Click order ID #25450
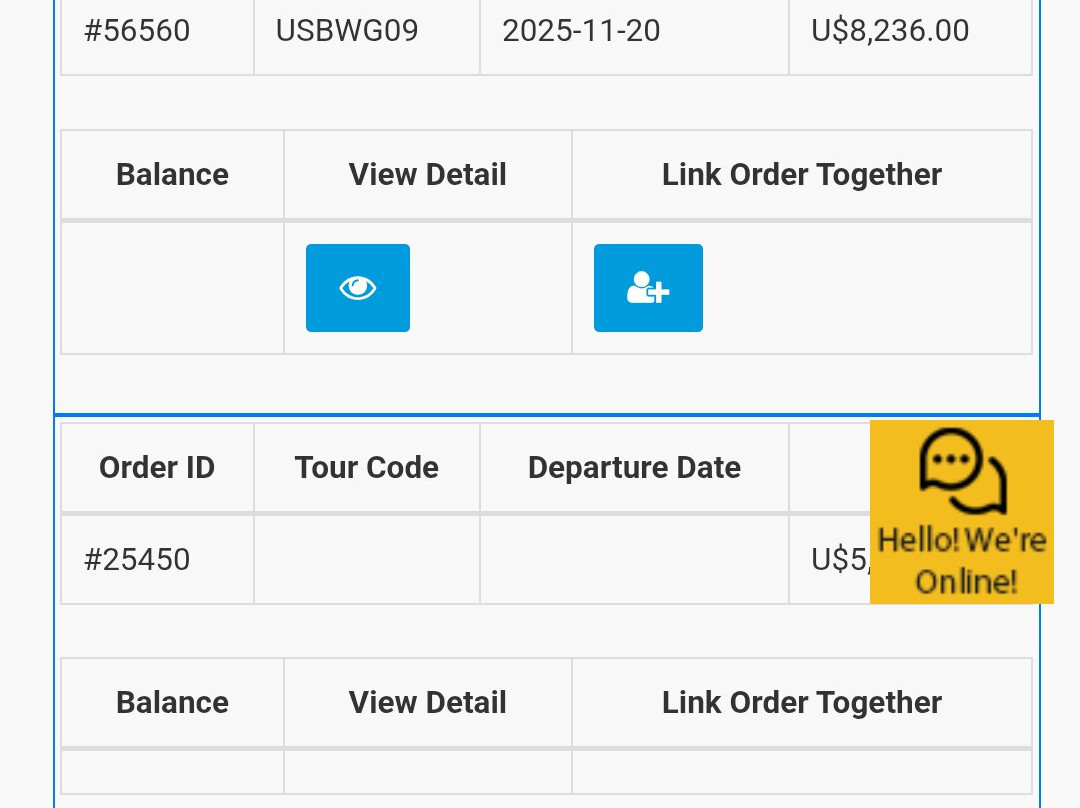This screenshot has height=808, width=1080. tap(137, 559)
